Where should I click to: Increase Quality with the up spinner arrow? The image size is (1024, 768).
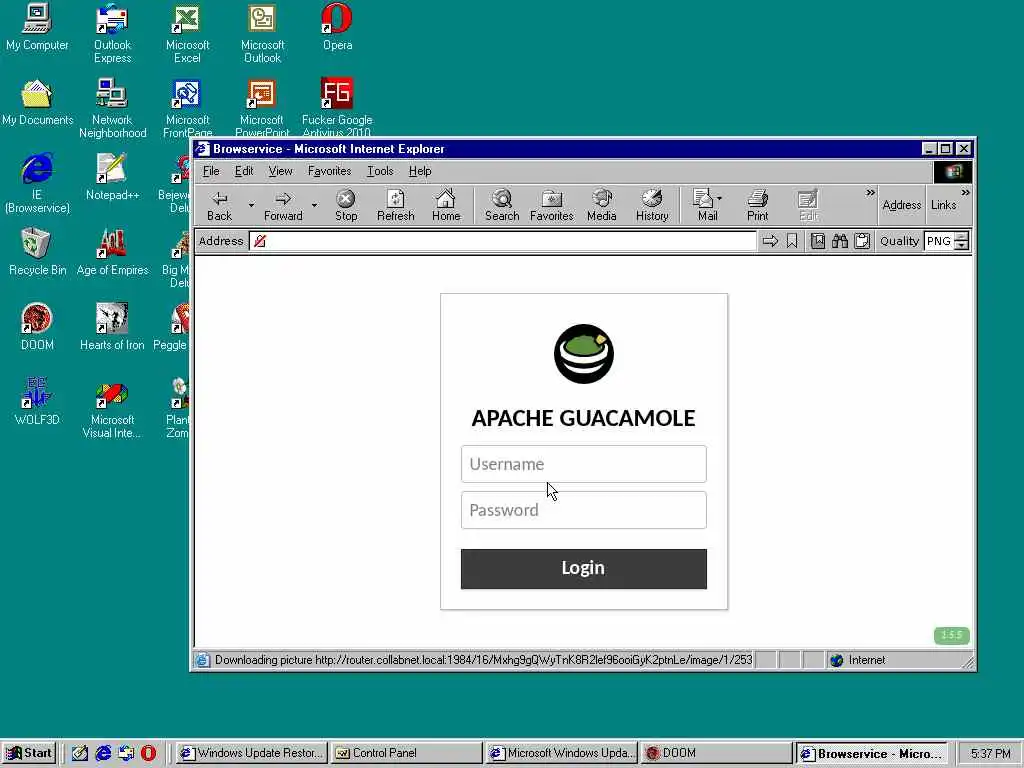961,236
